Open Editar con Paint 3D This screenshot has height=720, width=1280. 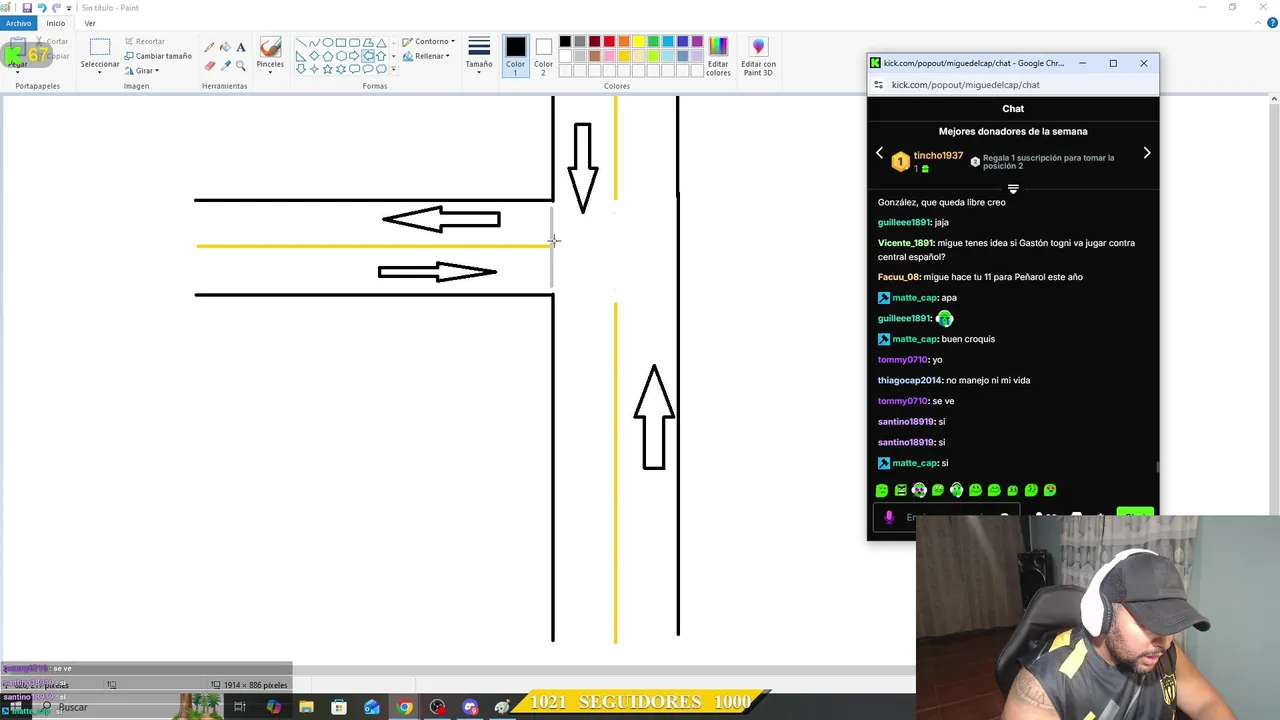(758, 56)
